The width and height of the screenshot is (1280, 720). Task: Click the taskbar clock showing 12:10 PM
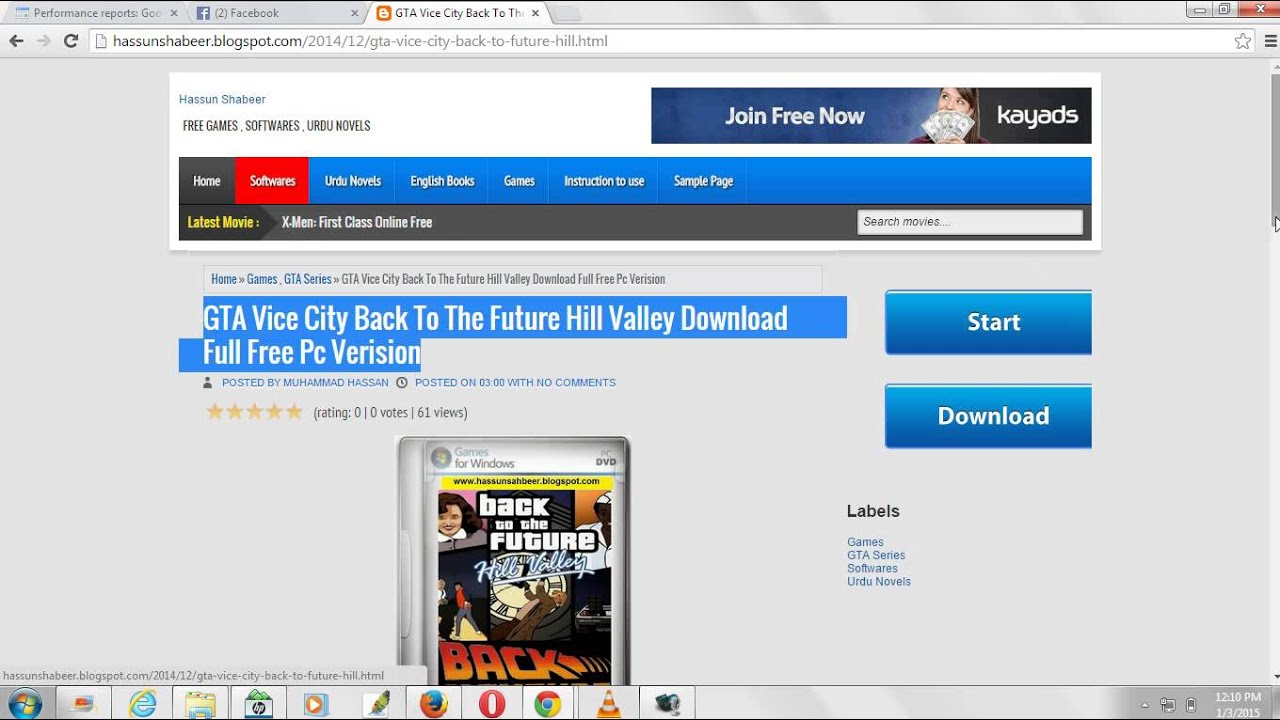pos(1236,704)
